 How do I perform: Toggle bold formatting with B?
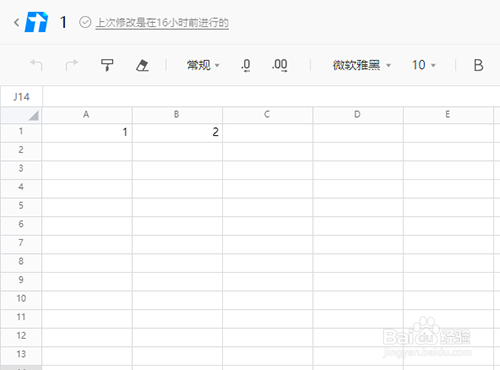coord(478,65)
